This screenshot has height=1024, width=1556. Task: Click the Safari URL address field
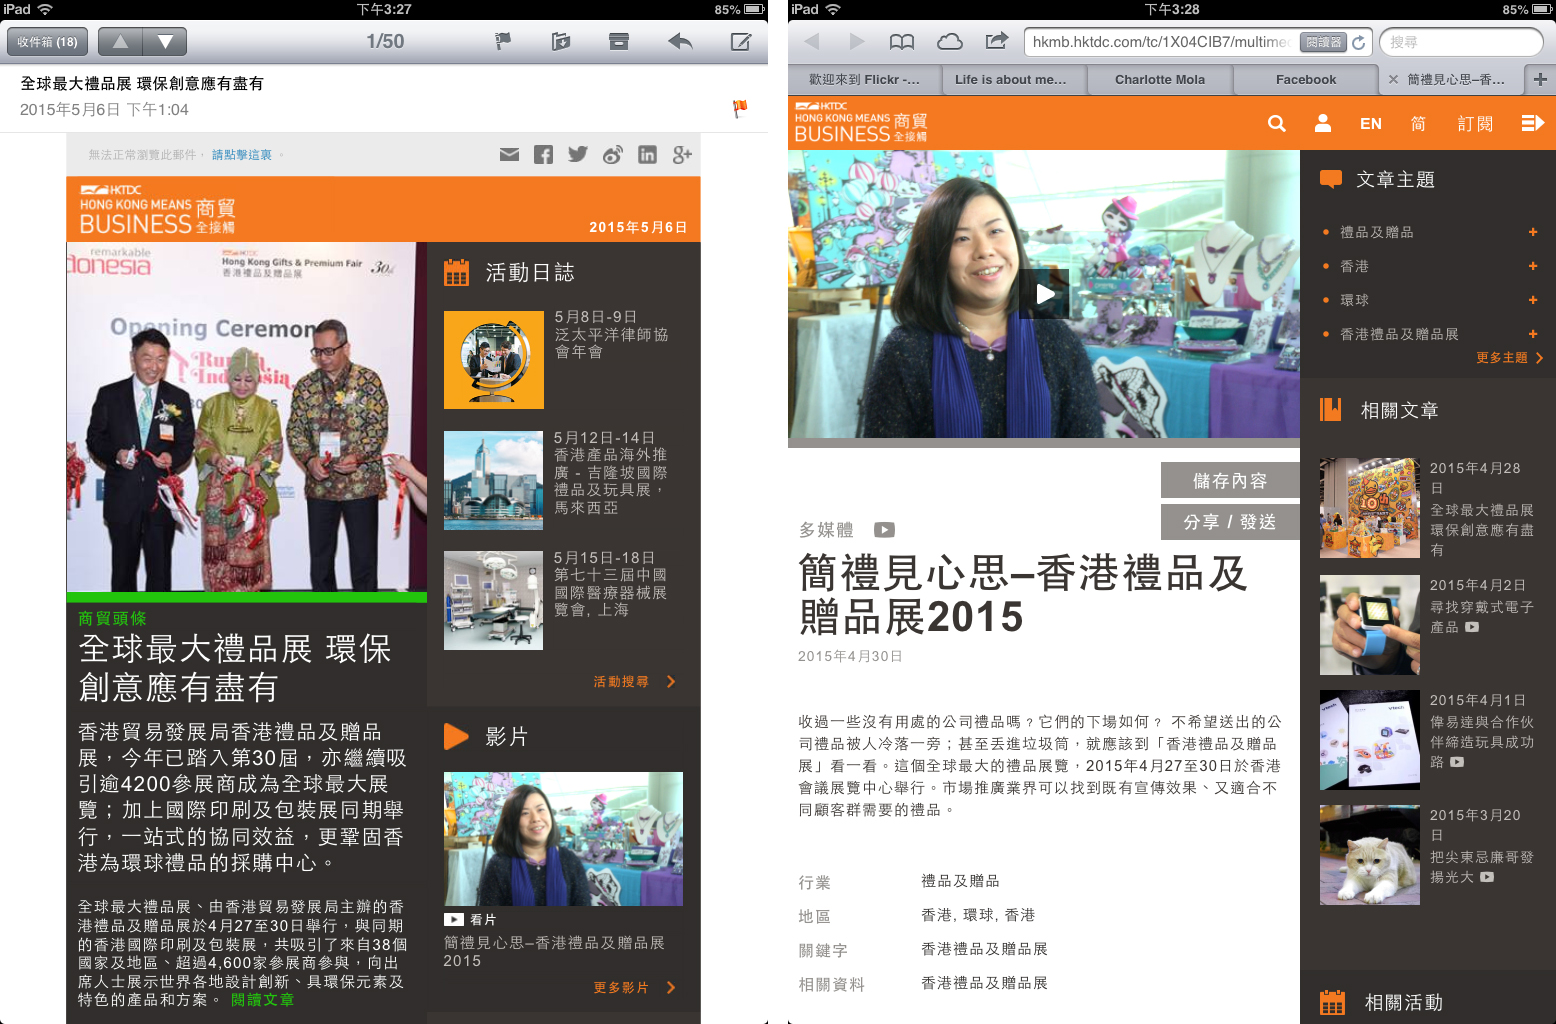pos(1160,42)
